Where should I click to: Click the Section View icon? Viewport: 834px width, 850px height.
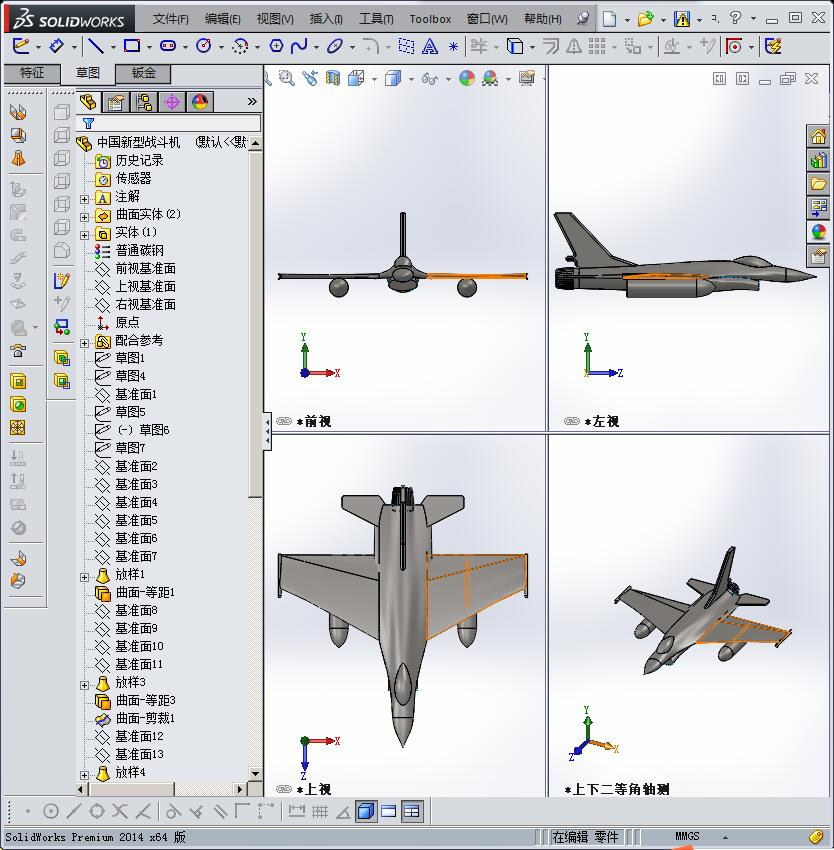(x=333, y=79)
